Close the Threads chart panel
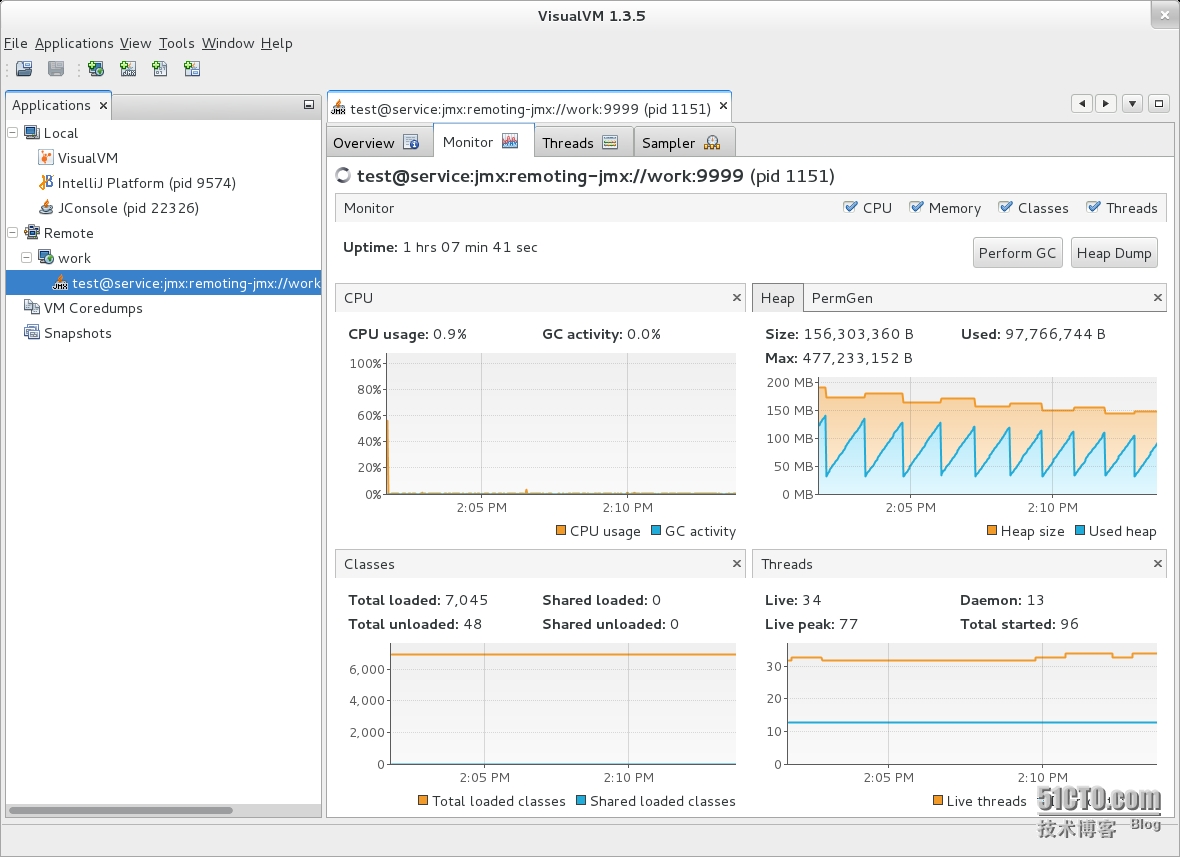This screenshot has height=857, width=1180. (x=1157, y=564)
